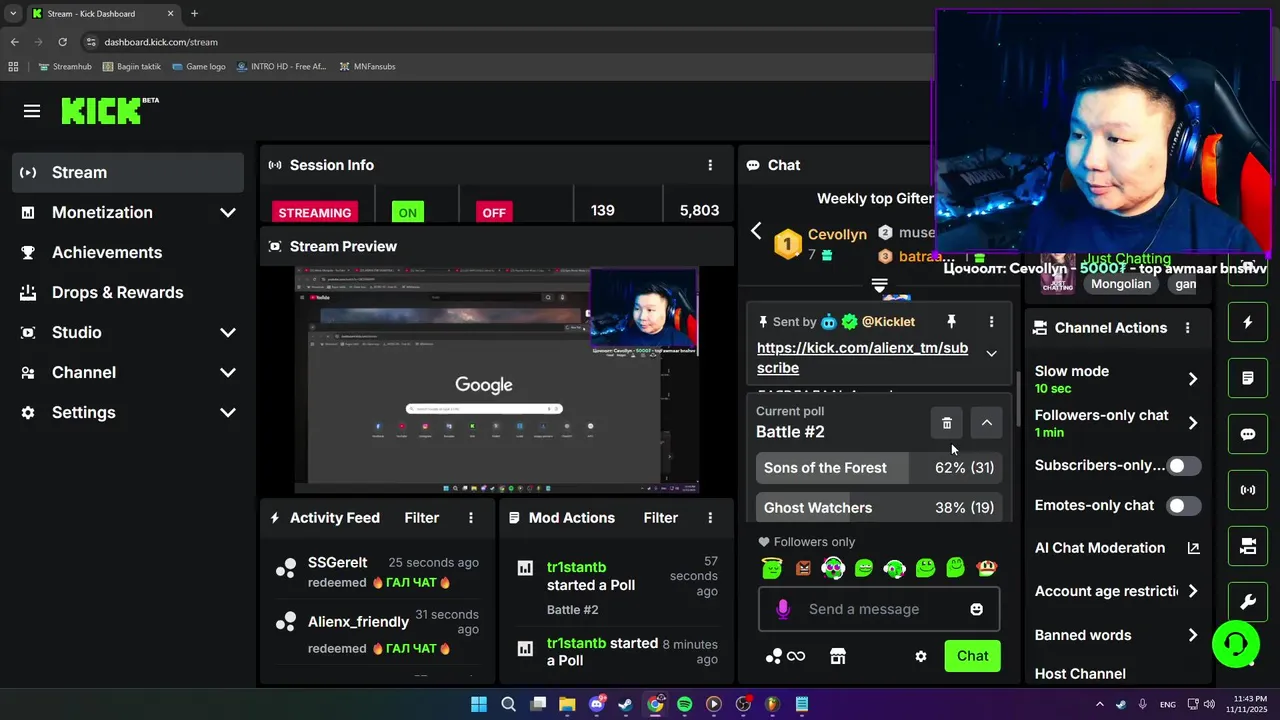The height and width of the screenshot is (720, 1280).
Task: Open Followers-only chat settings arrow
Action: coord(1192,423)
